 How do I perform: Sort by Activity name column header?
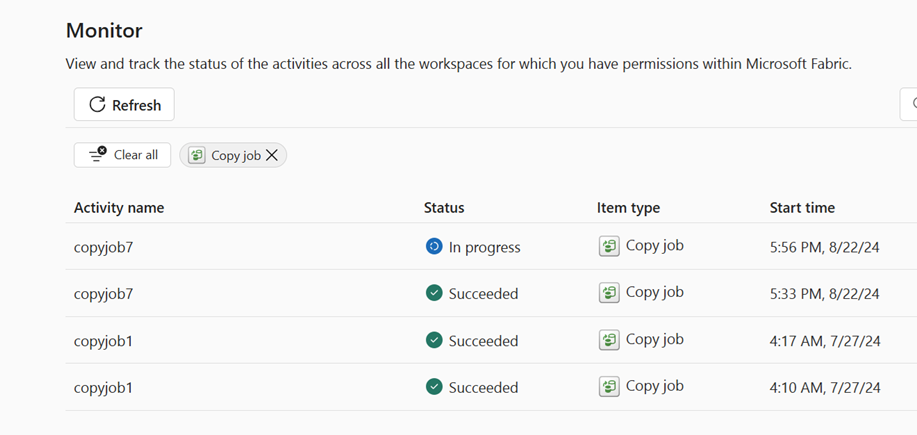[119, 208]
